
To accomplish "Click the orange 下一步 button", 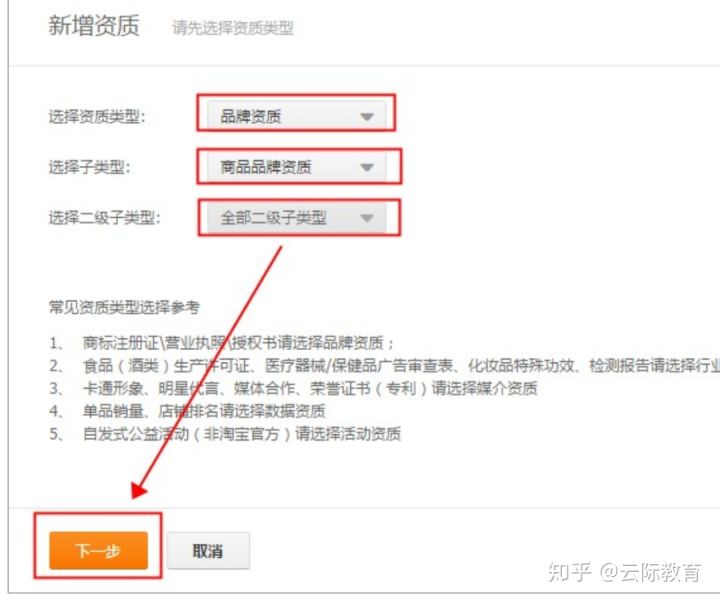I will tap(98, 551).
